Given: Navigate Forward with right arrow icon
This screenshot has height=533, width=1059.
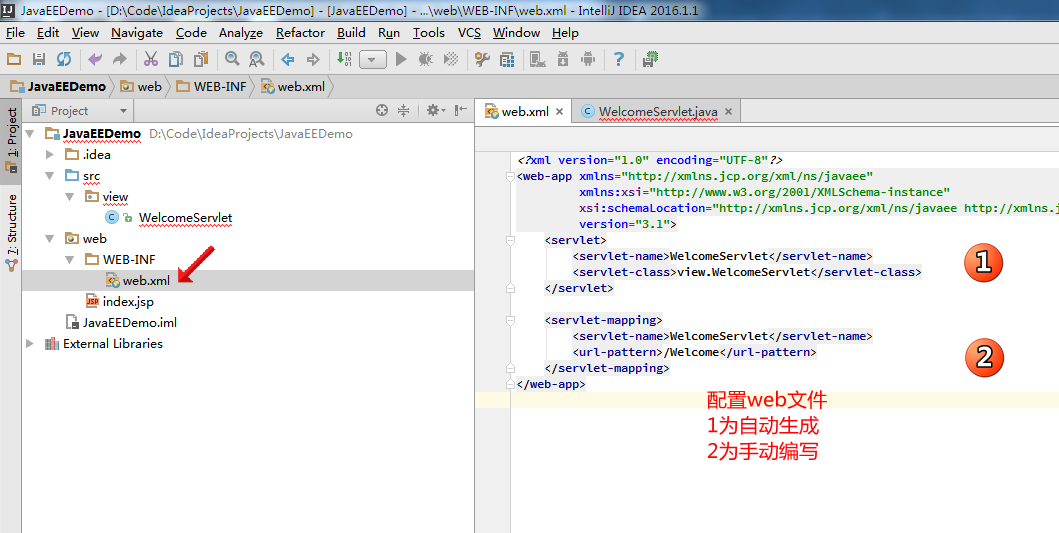Looking at the screenshot, I should tap(313, 59).
